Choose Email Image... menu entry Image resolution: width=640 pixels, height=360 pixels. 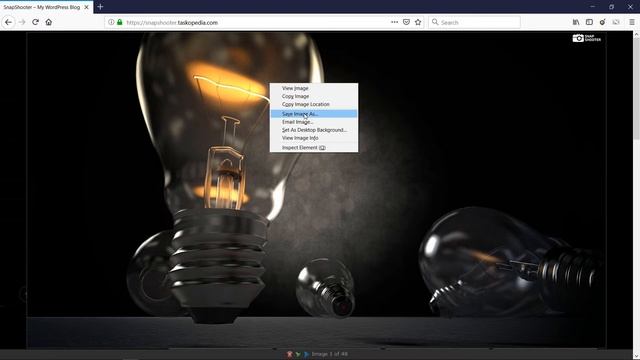point(314,122)
